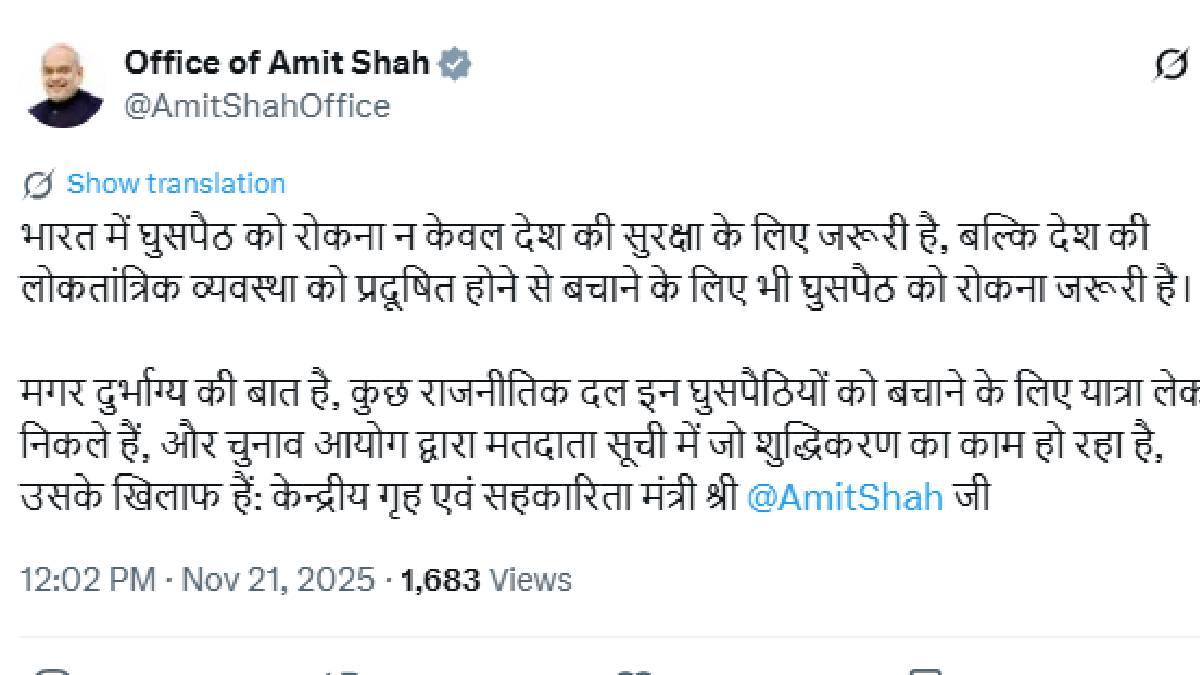Image resolution: width=1200 pixels, height=675 pixels.
Task: Click the 12:02 PM time
Action: (x=87, y=580)
